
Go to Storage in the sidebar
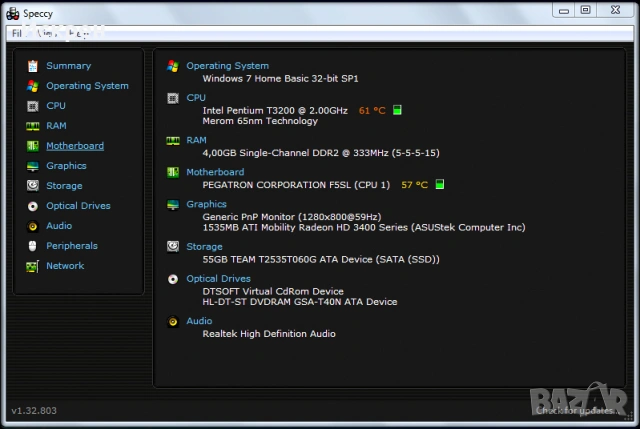tap(64, 186)
